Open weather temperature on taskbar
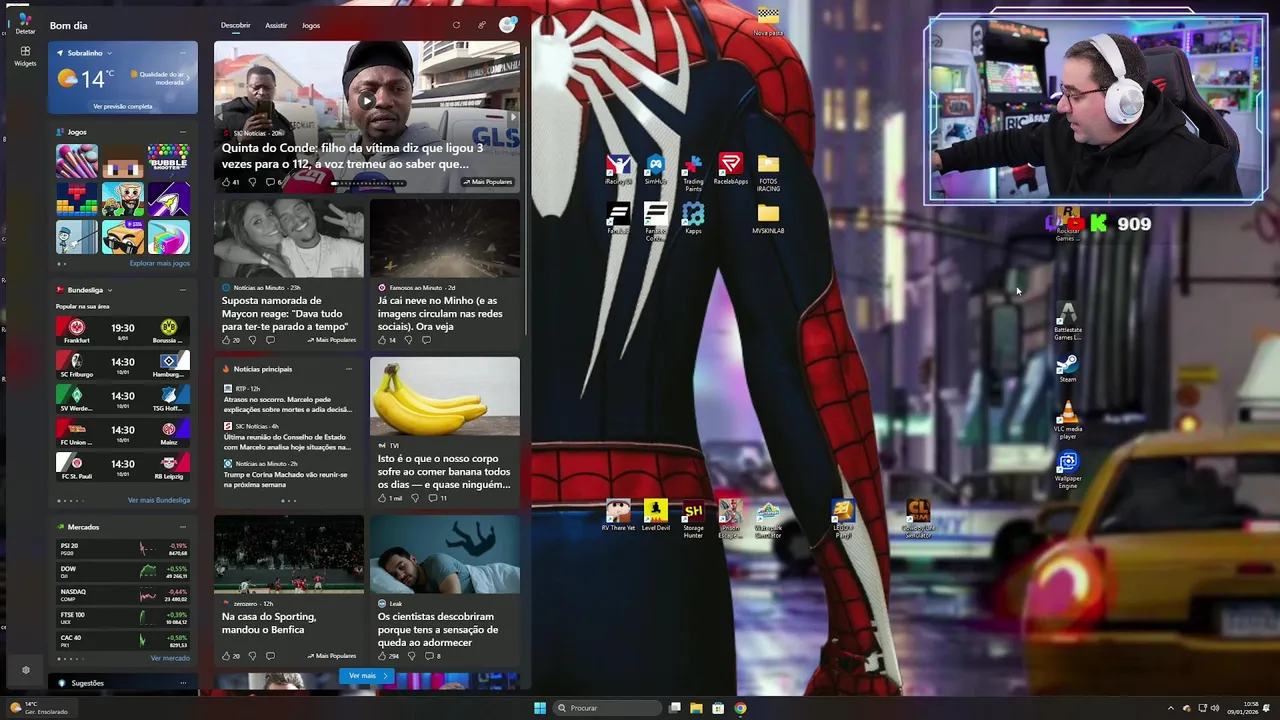 (38, 708)
